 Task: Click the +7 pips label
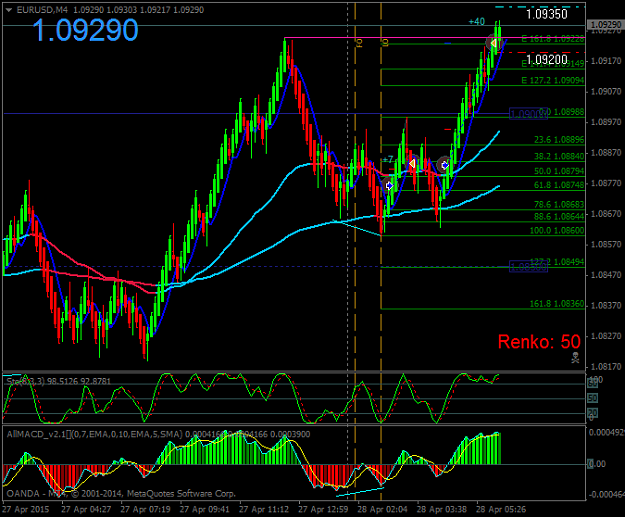[x=387, y=160]
